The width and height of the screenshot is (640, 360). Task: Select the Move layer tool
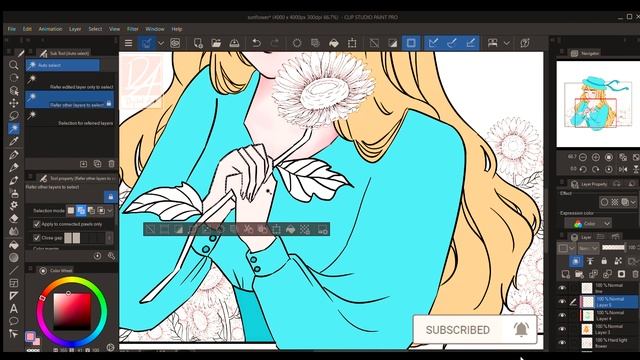pos(13,103)
